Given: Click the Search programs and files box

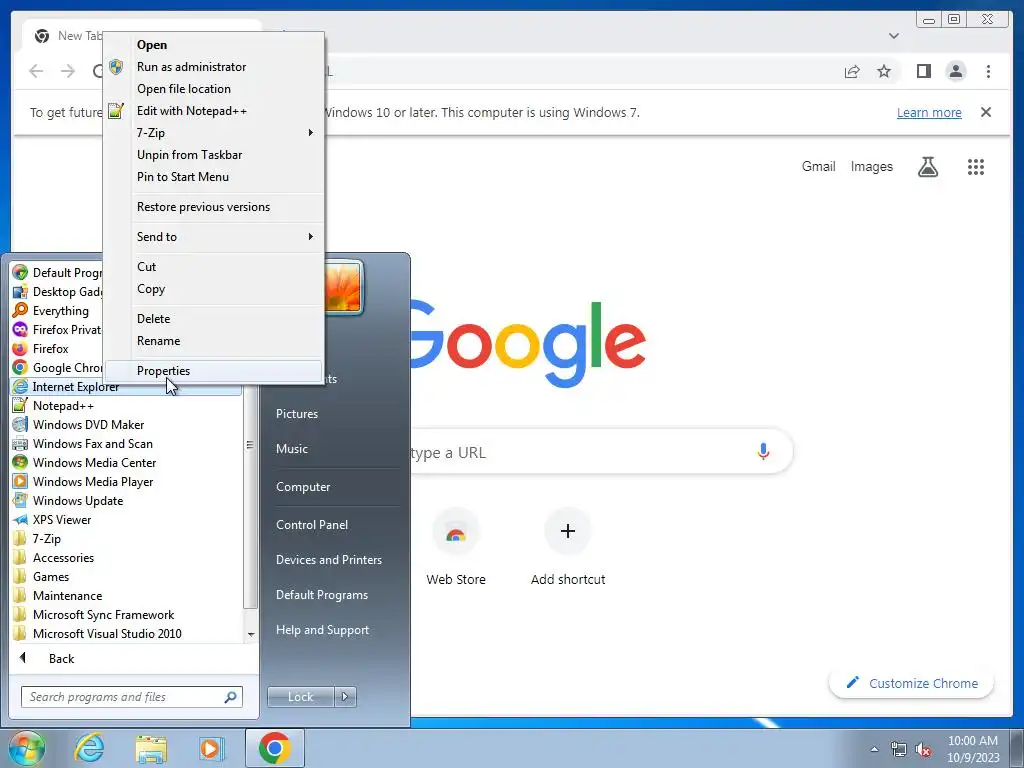Looking at the screenshot, I should (x=131, y=697).
